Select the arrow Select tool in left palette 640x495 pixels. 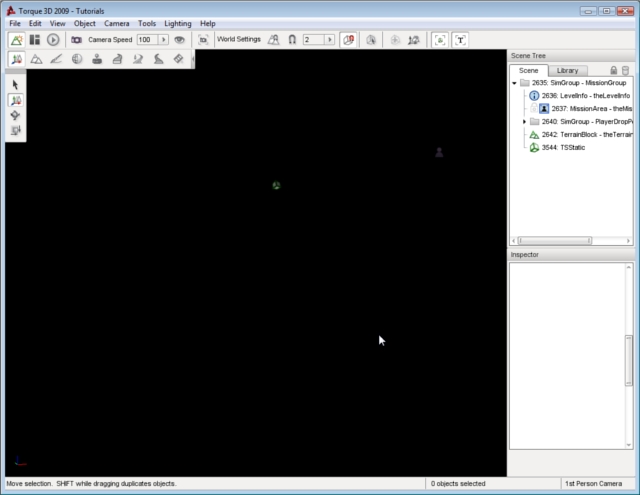[16, 85]
